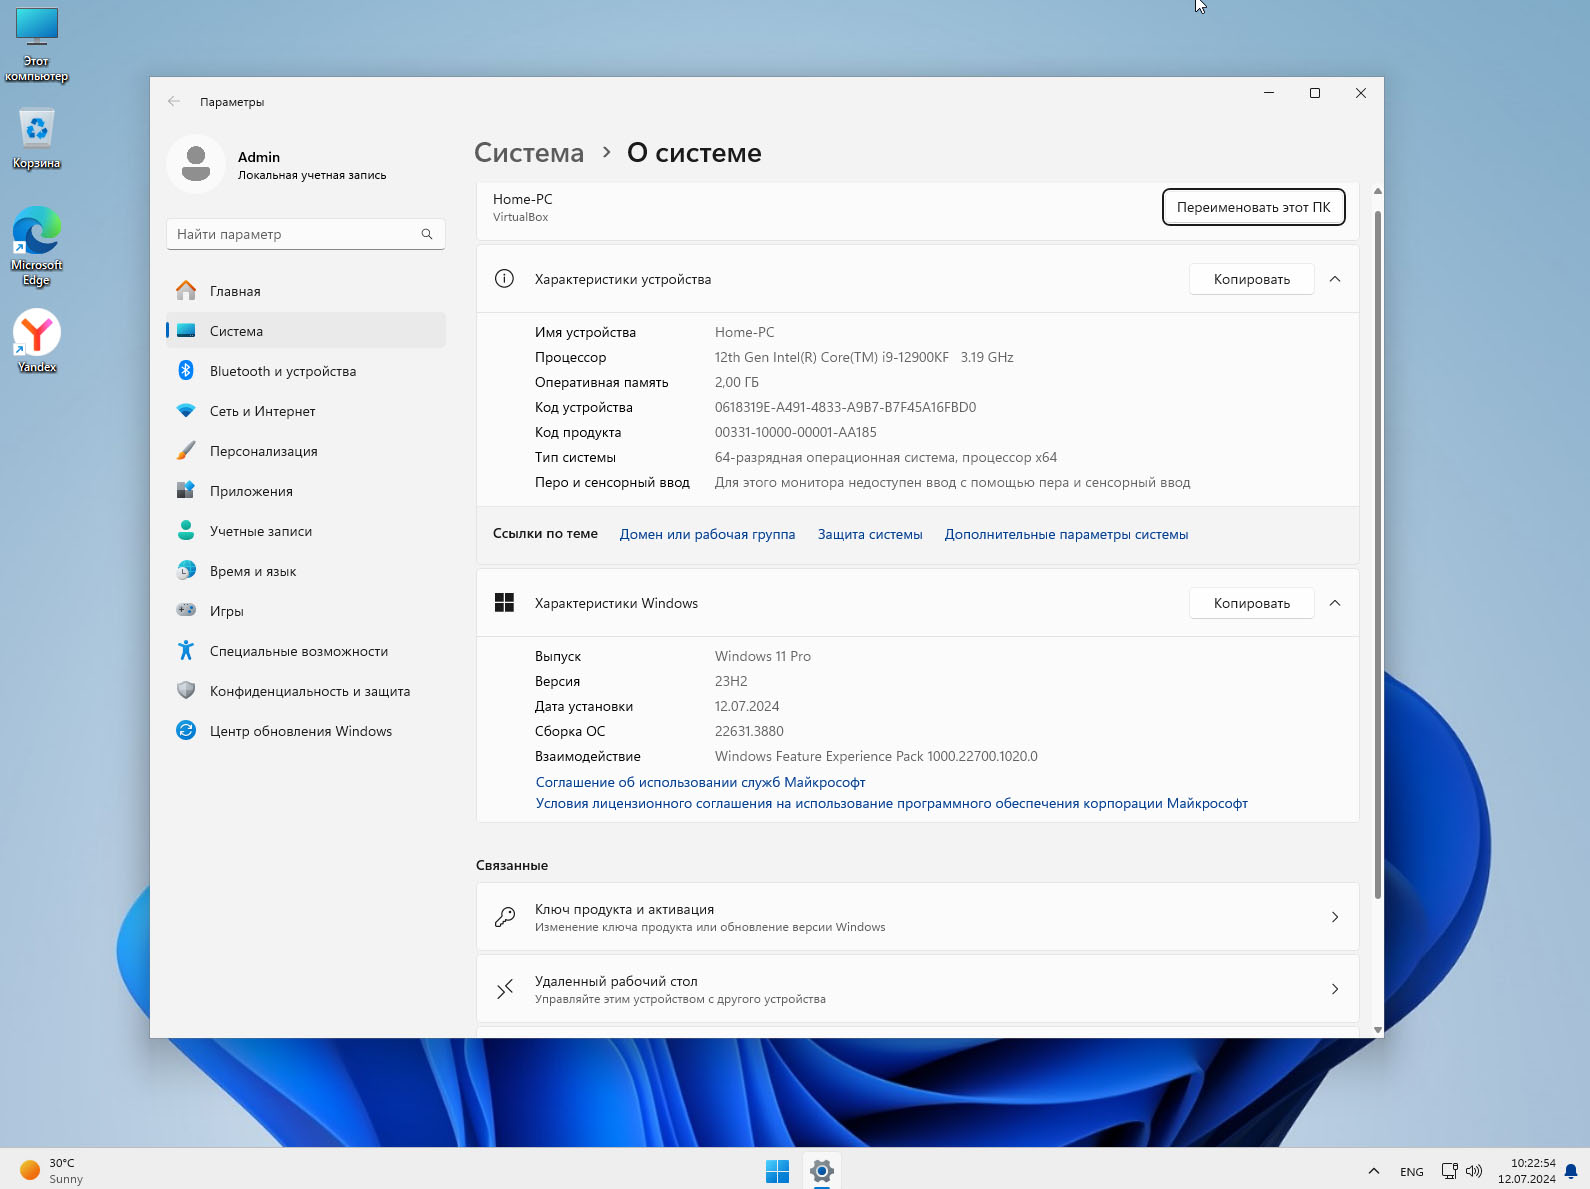
Task: Collapse the device specifications section
Action: [1335, 279]
